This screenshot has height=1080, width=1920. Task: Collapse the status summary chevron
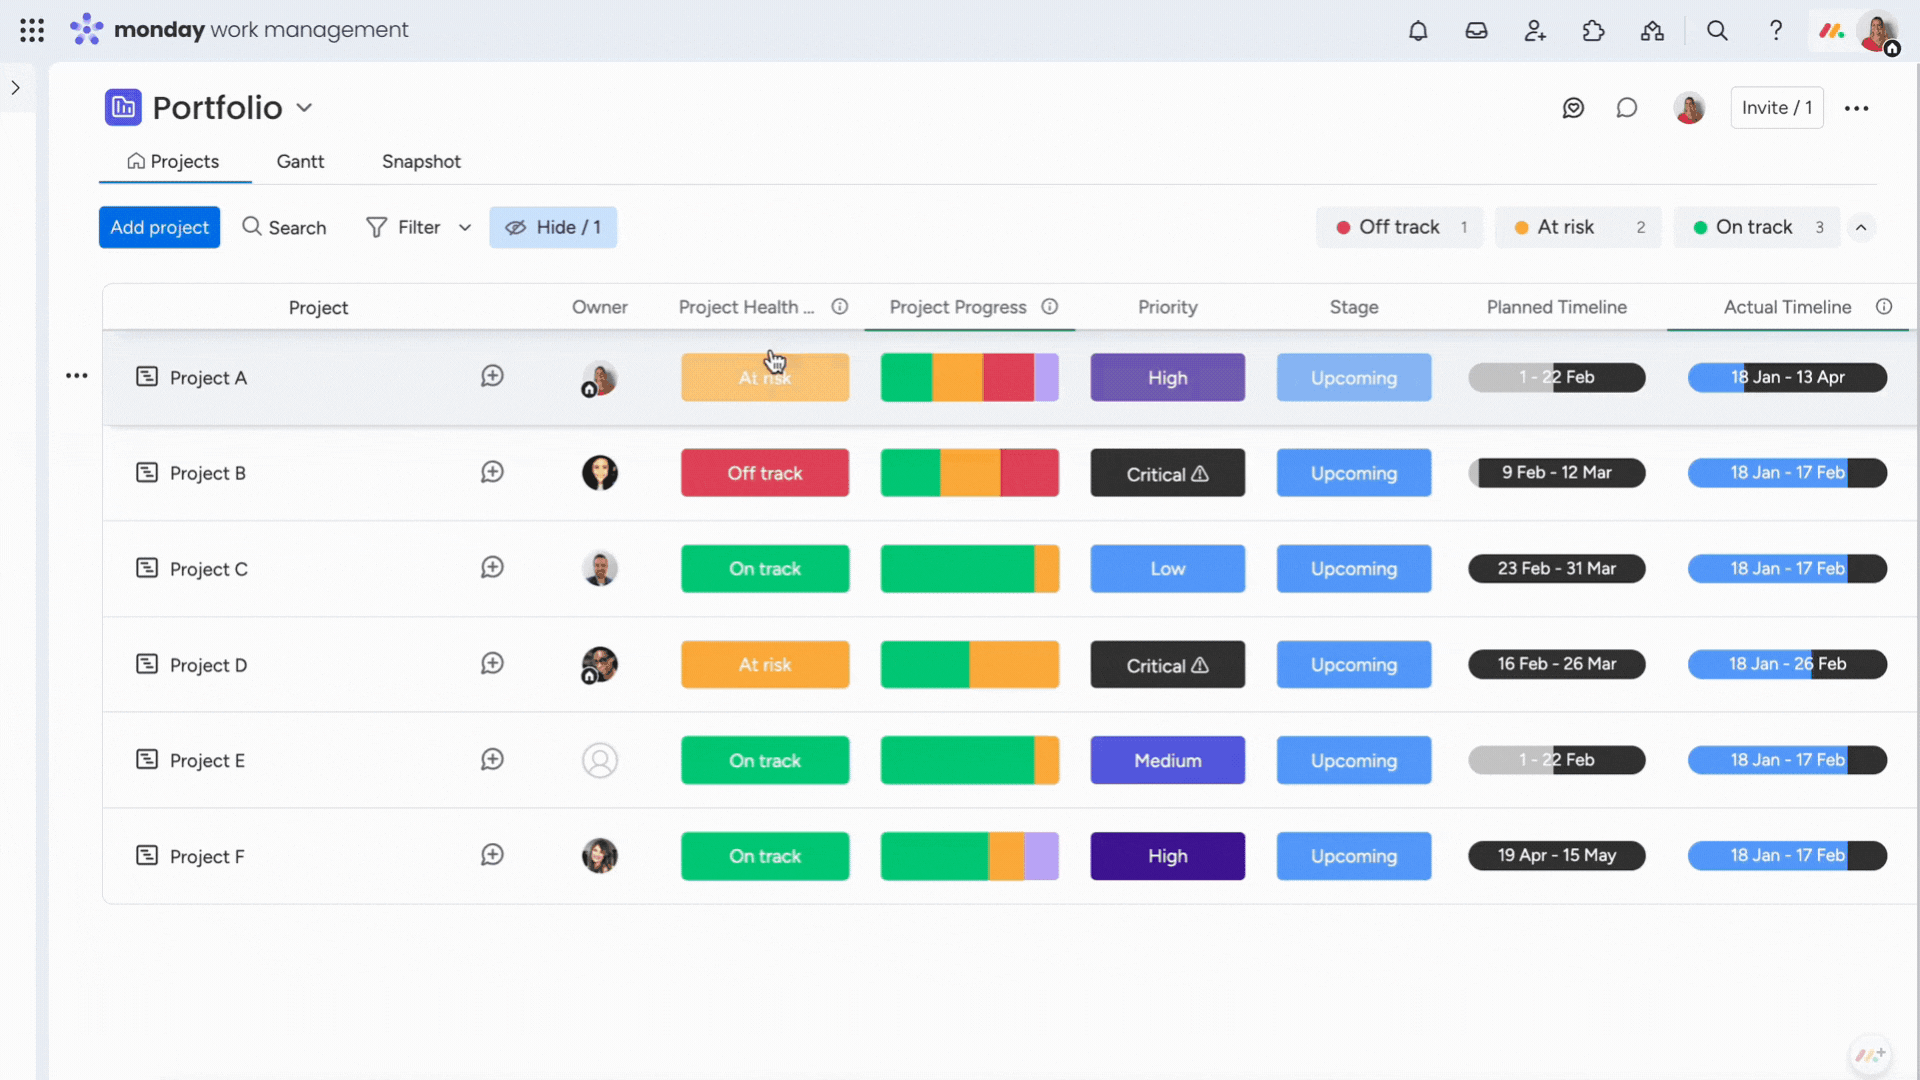click(1861, 227)
